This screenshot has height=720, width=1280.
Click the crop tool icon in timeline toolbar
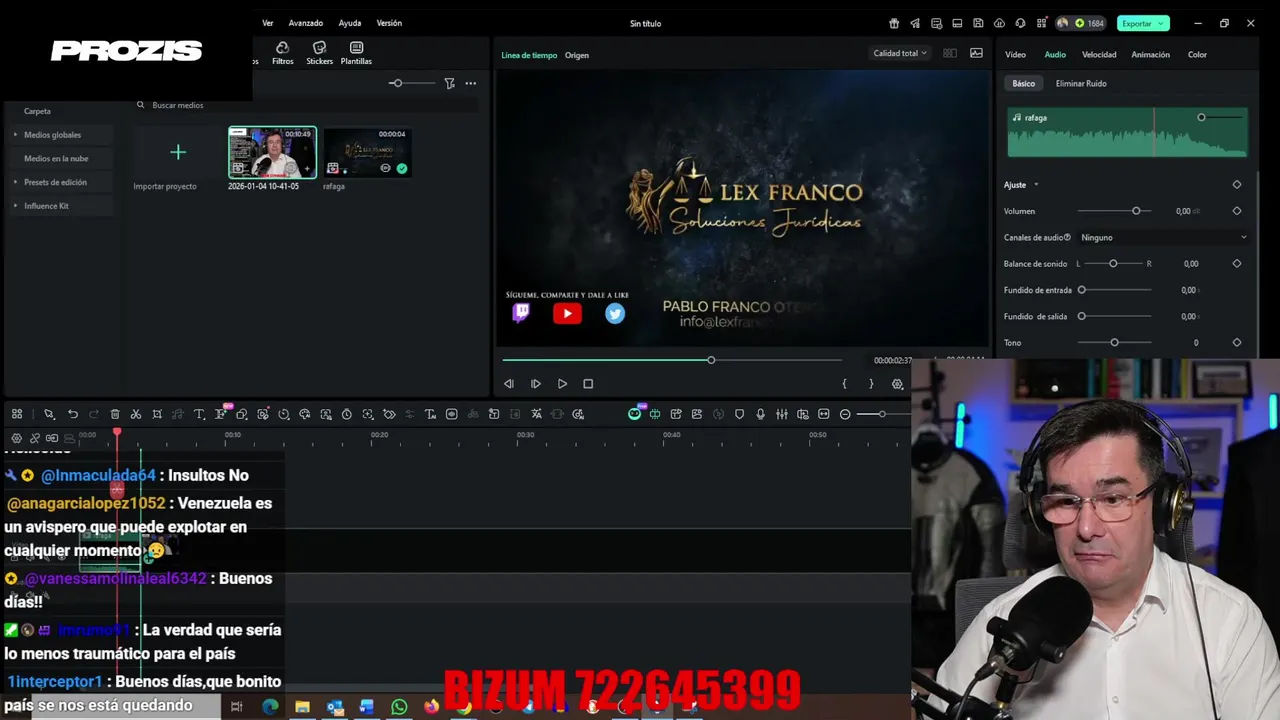click(x=157, y=414)
